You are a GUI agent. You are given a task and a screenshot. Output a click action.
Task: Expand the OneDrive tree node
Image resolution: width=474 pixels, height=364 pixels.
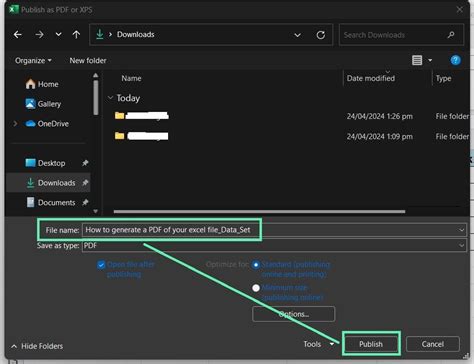pos(15,124)
